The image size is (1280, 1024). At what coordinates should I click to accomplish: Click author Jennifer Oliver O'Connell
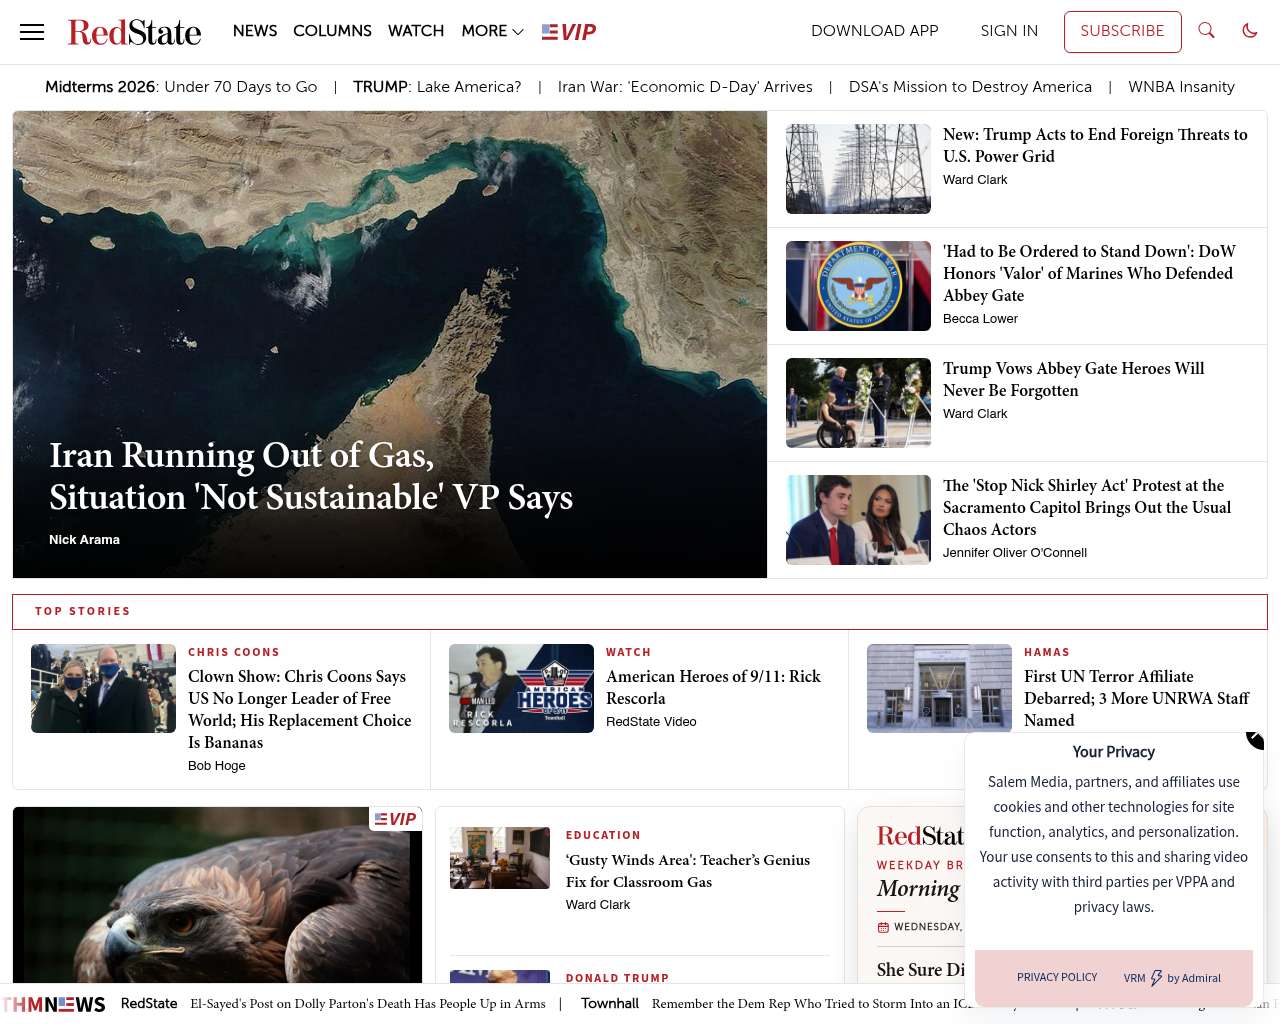[1015, 553]
